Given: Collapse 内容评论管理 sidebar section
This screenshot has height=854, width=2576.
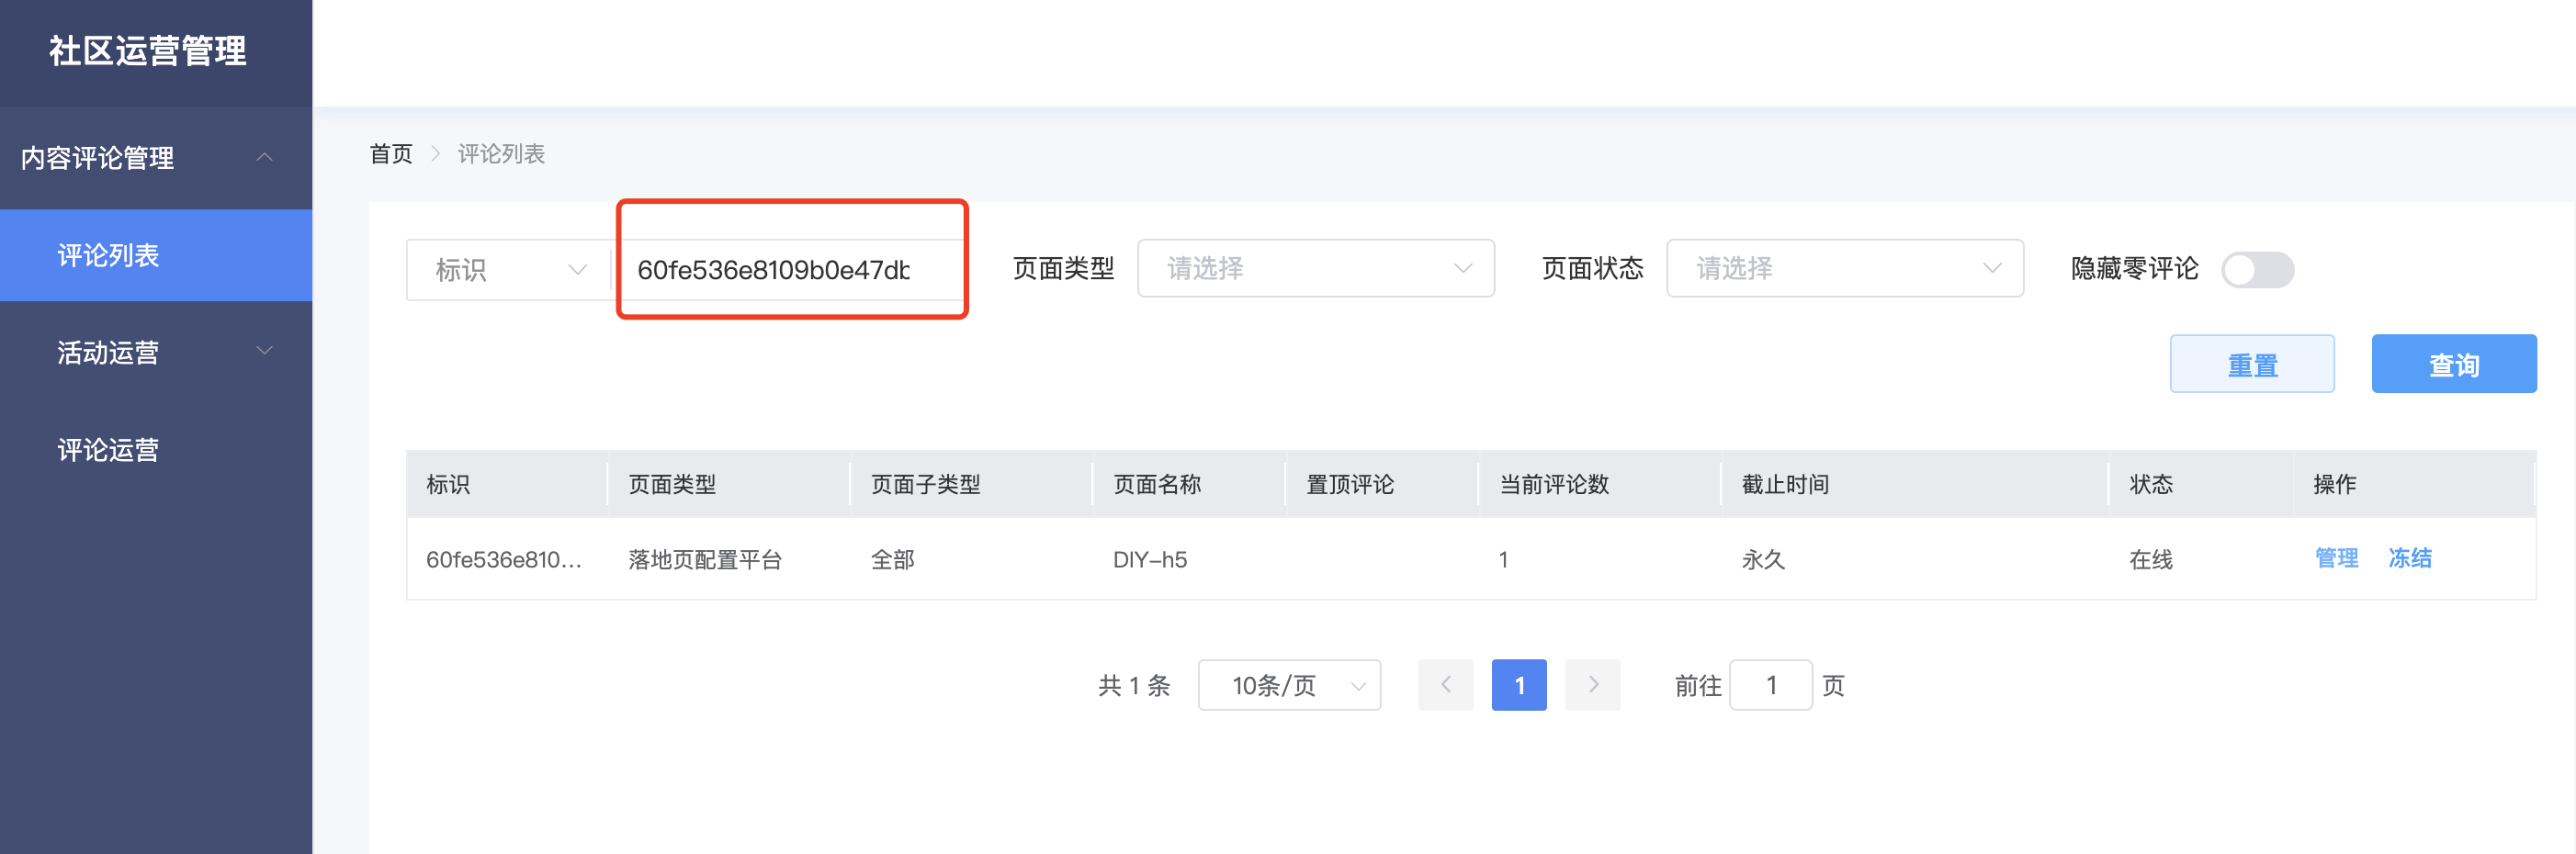Looking at the screenshot, I should 264,158.
